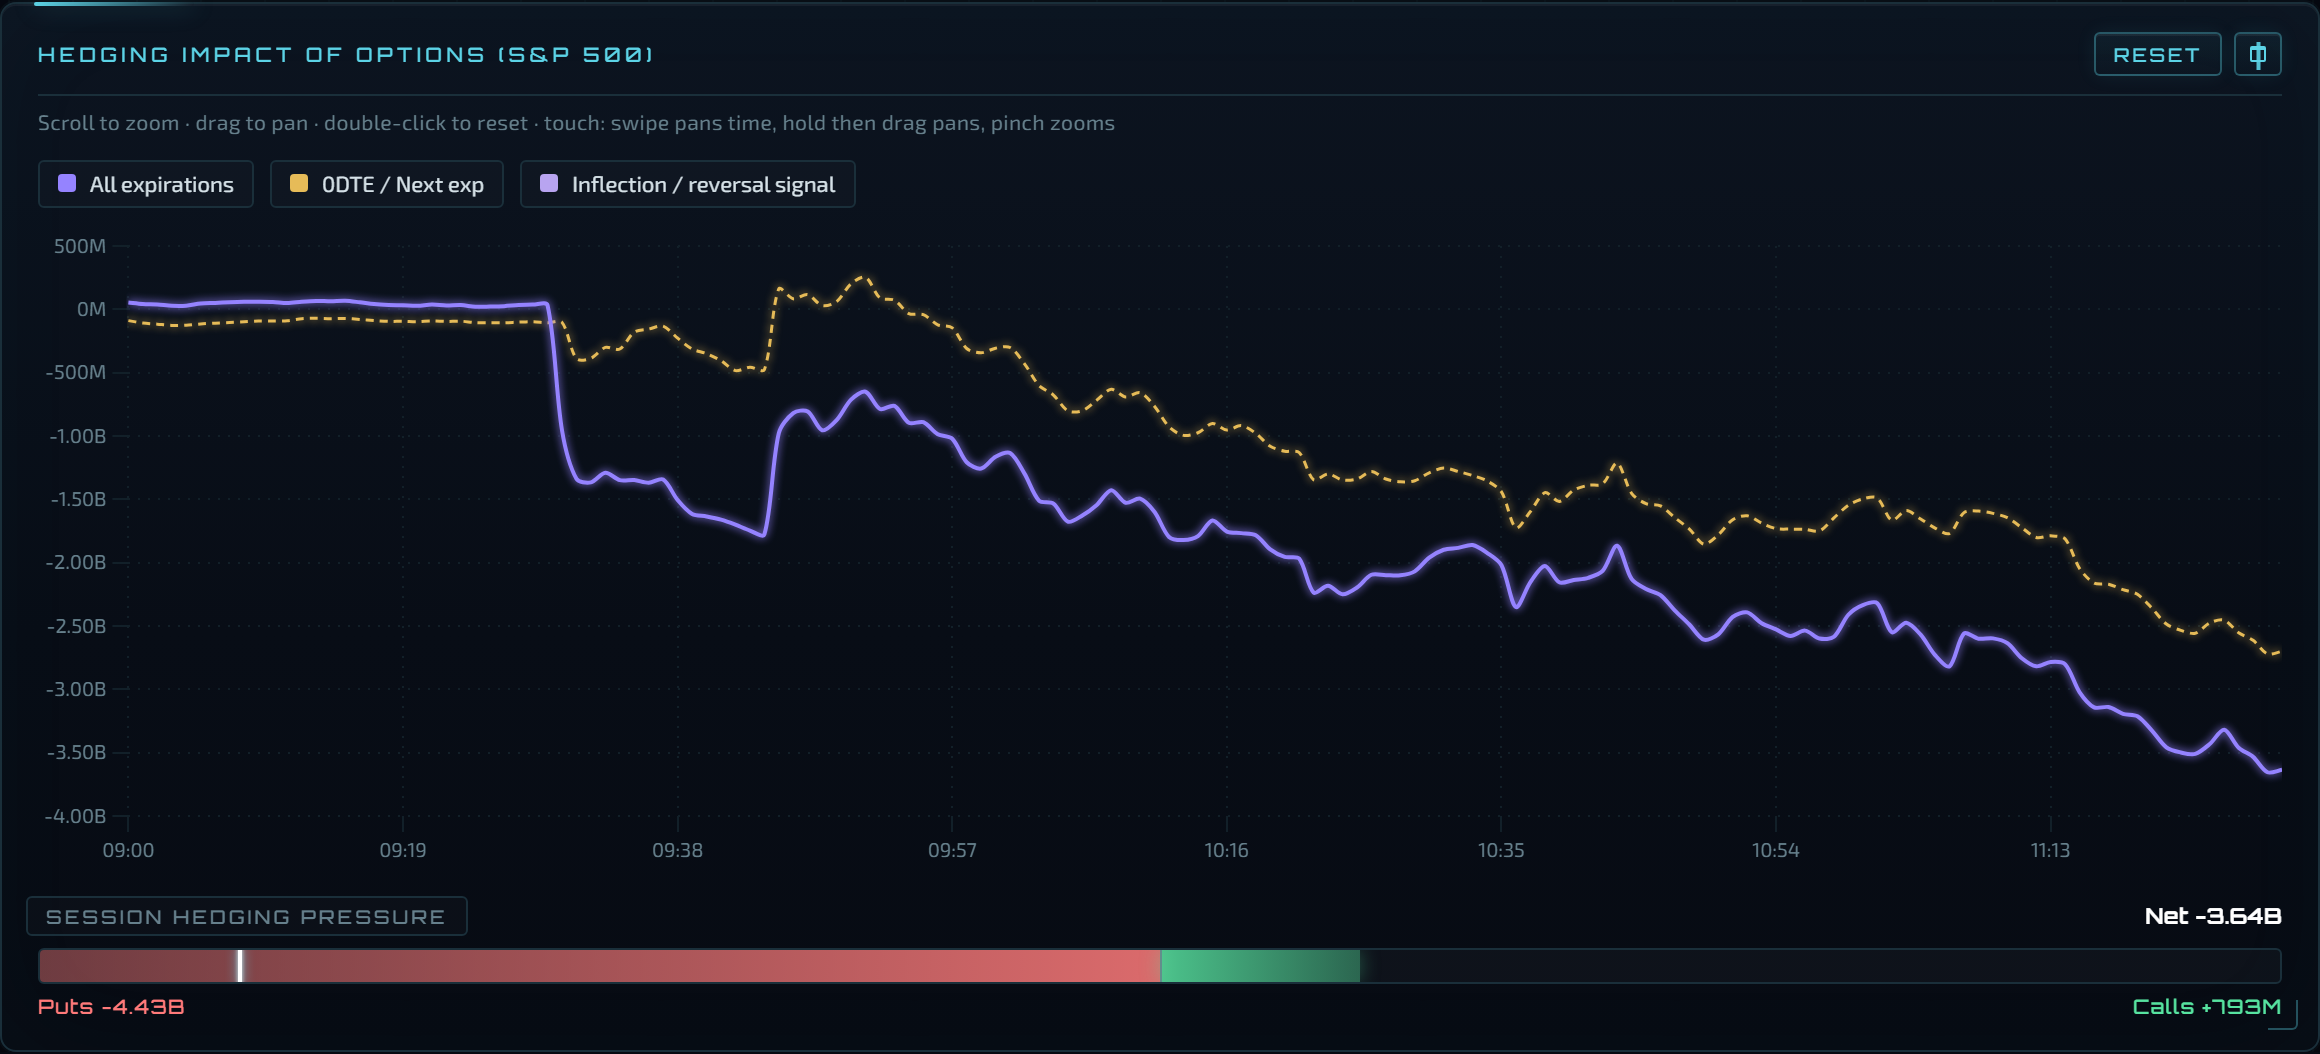Click the Session Hedging Pressure label
2320x1054 pixels.
[246, 916]
